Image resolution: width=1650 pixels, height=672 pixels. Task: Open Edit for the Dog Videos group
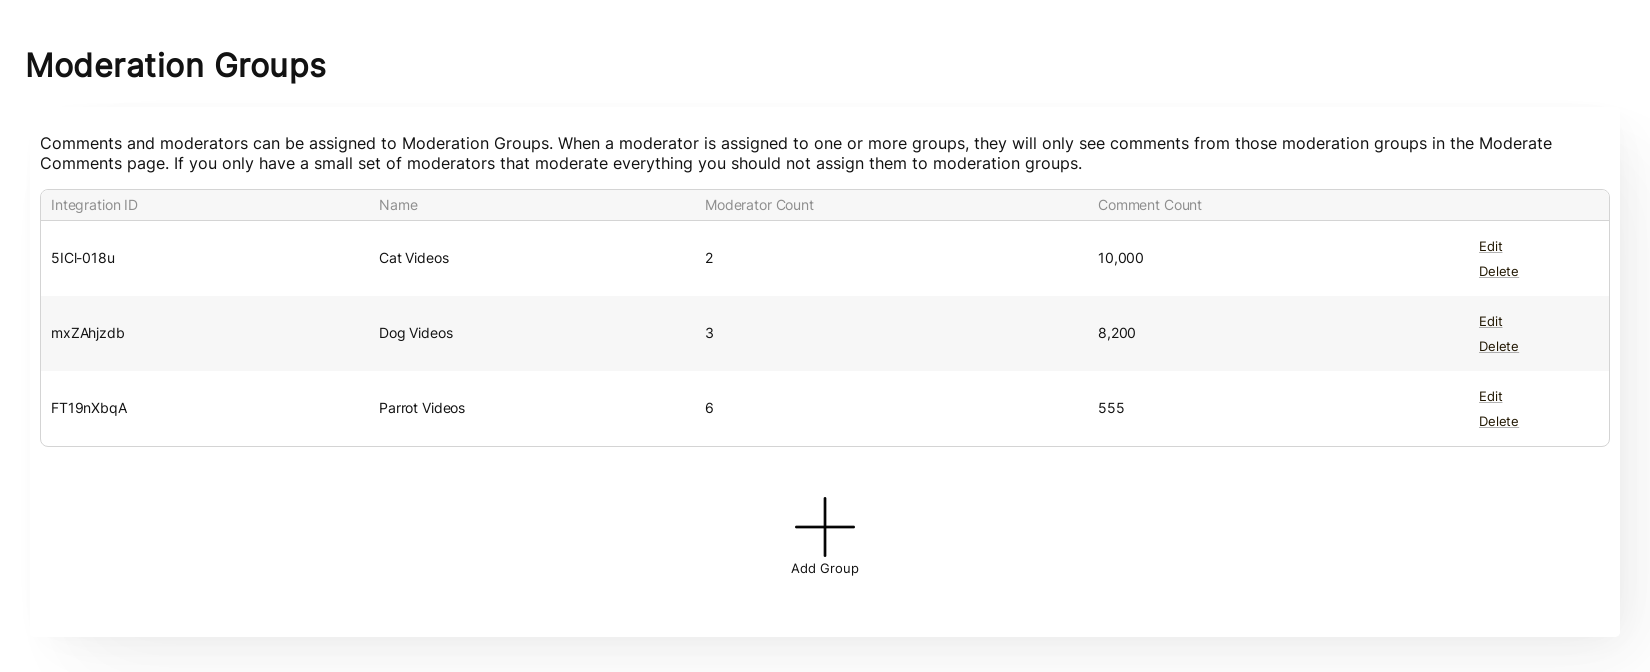(x=1490, y=321)
